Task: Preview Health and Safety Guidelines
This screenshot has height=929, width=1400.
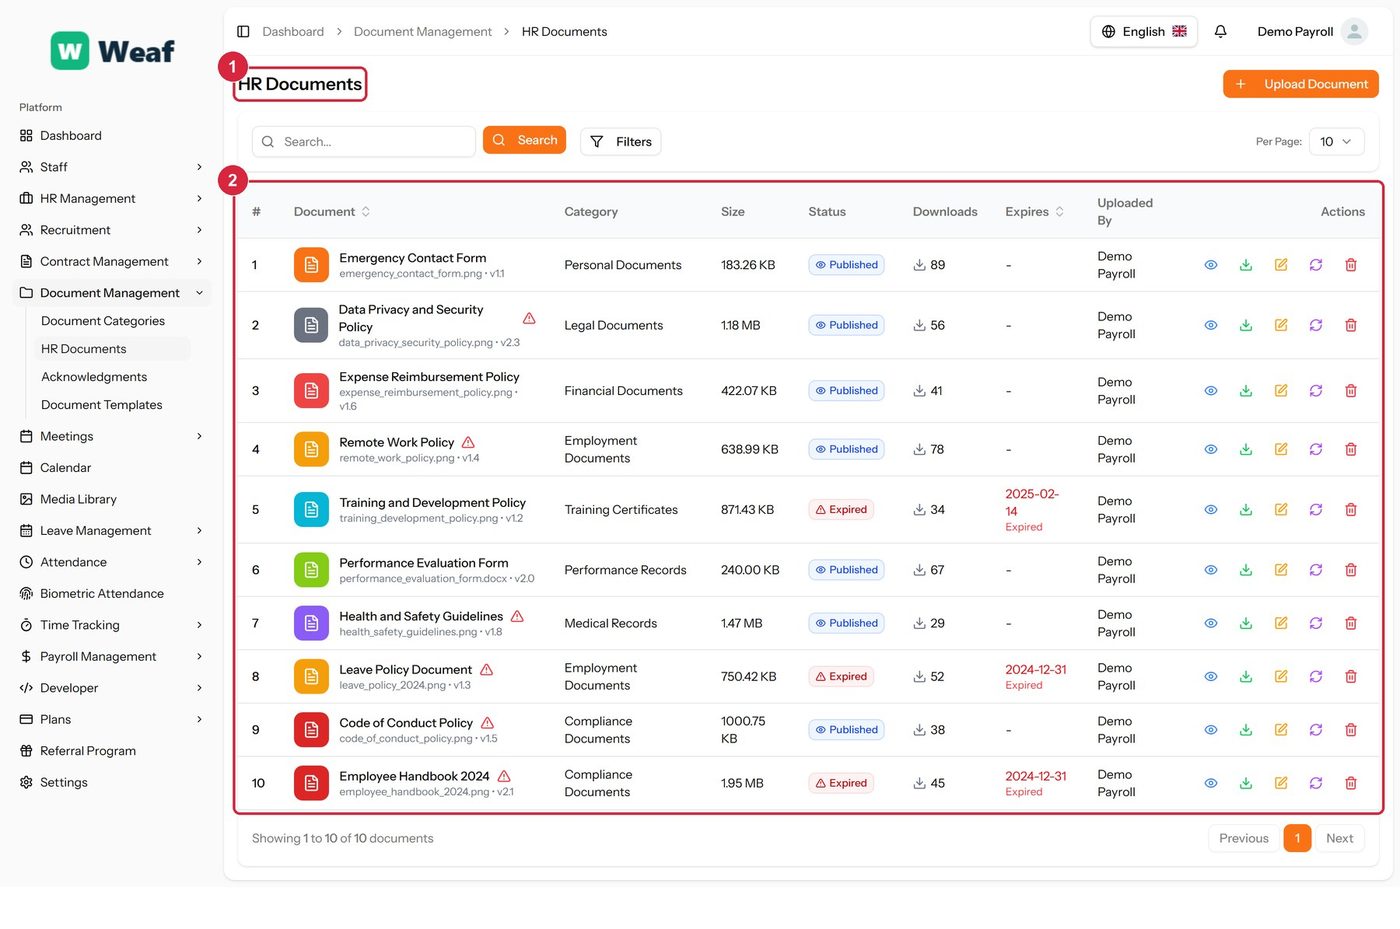Action: [x=1211, y=623]
